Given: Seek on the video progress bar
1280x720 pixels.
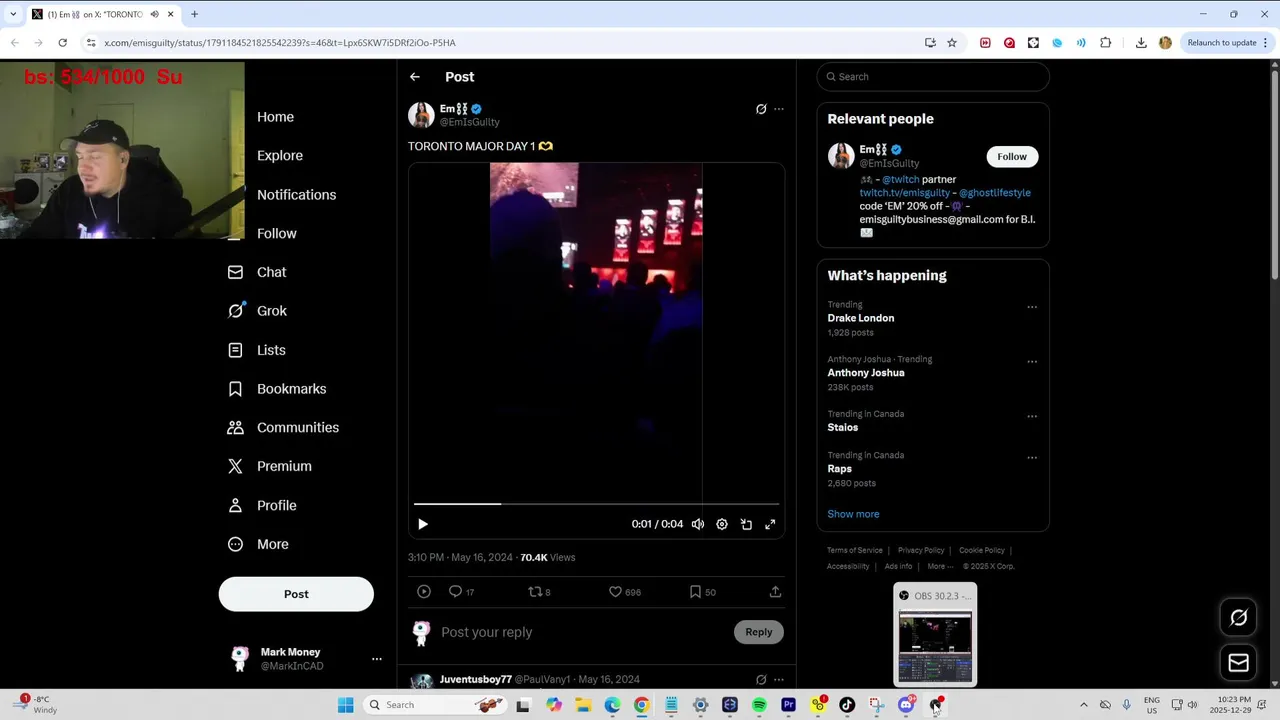Looking at the screenshot, I should coord(596,504).
